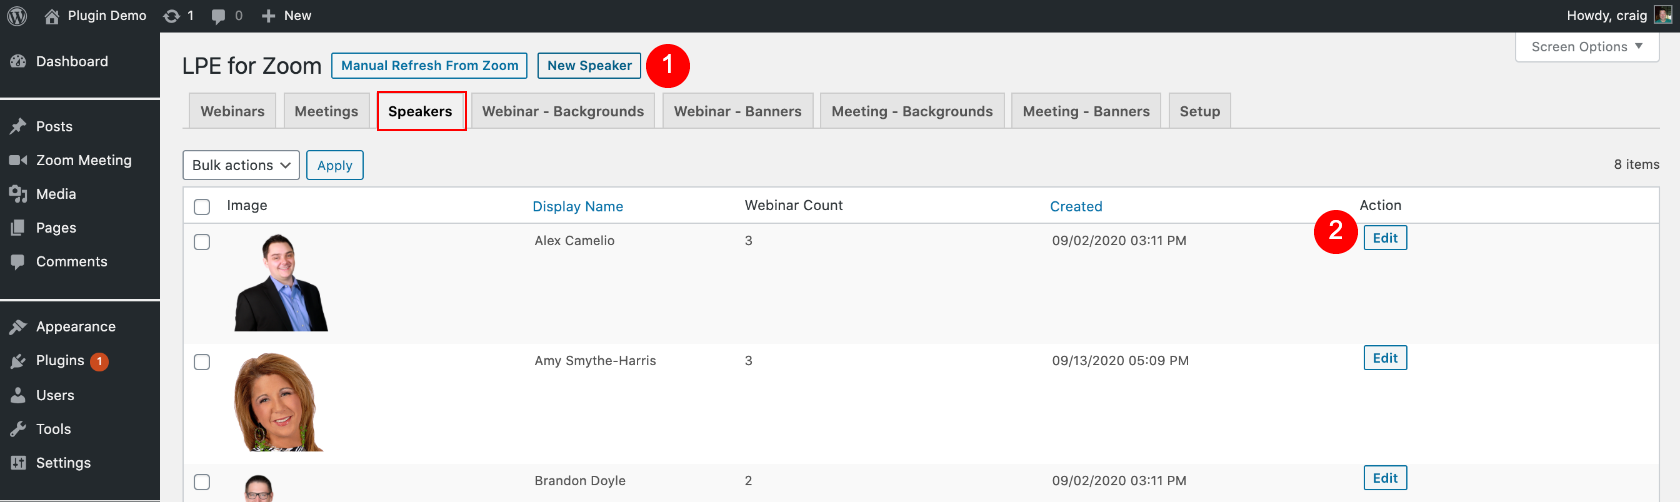
Task: Click the Settings sliders icon
Action: (x=18, y=463)
